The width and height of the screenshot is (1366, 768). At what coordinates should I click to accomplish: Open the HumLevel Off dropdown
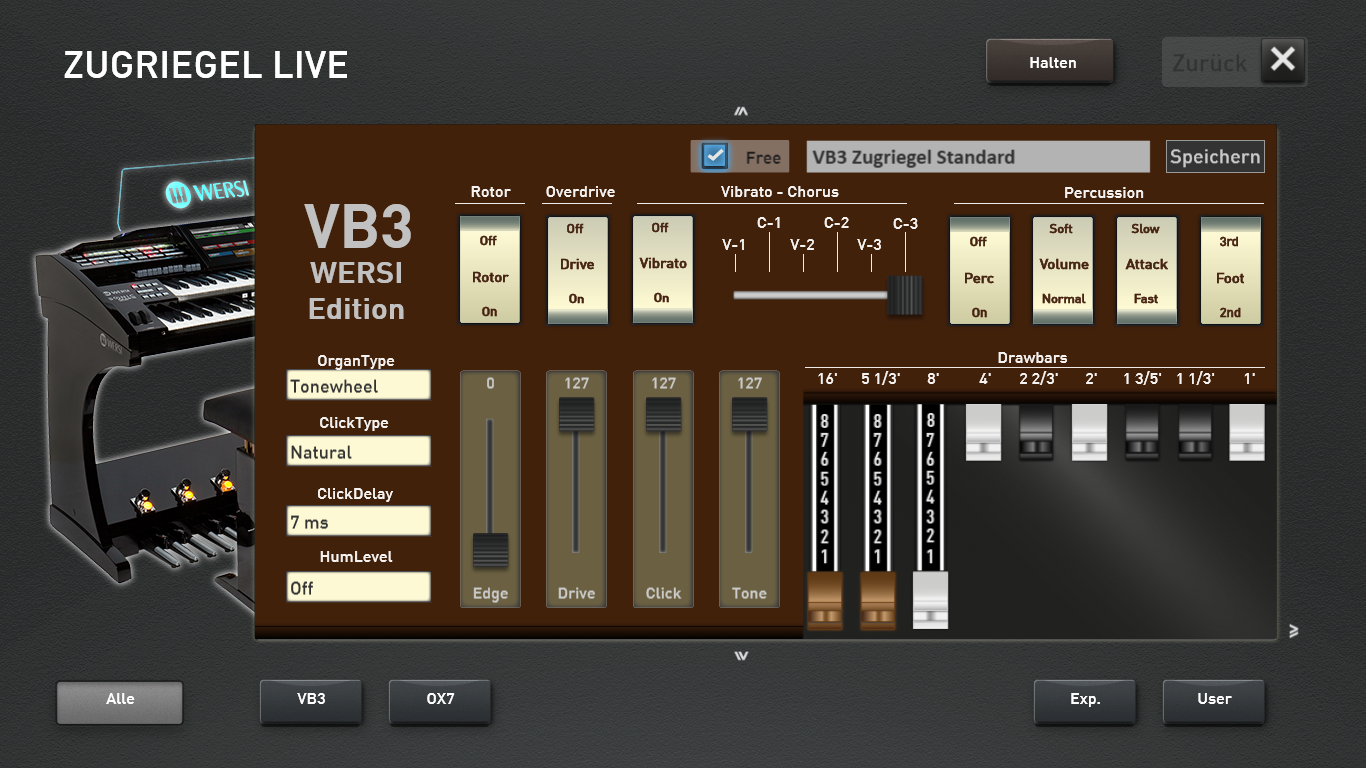click(x=358, y=588)
